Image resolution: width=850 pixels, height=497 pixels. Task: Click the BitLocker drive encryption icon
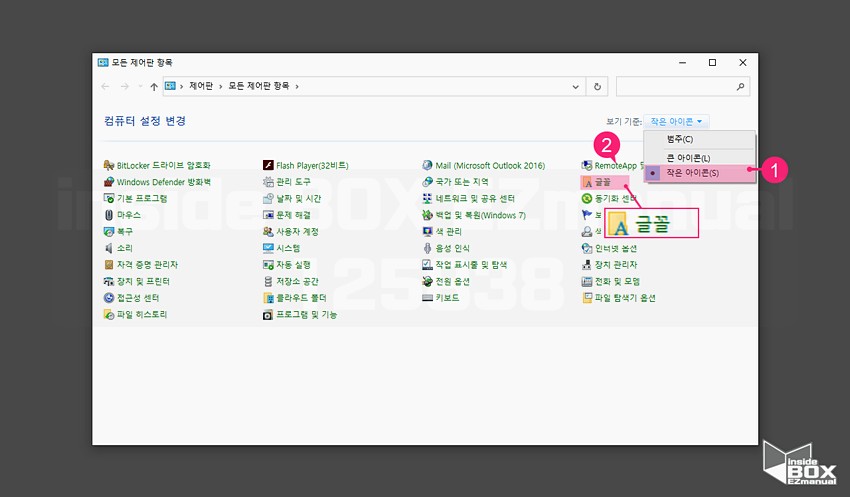[x=109, y=165]
